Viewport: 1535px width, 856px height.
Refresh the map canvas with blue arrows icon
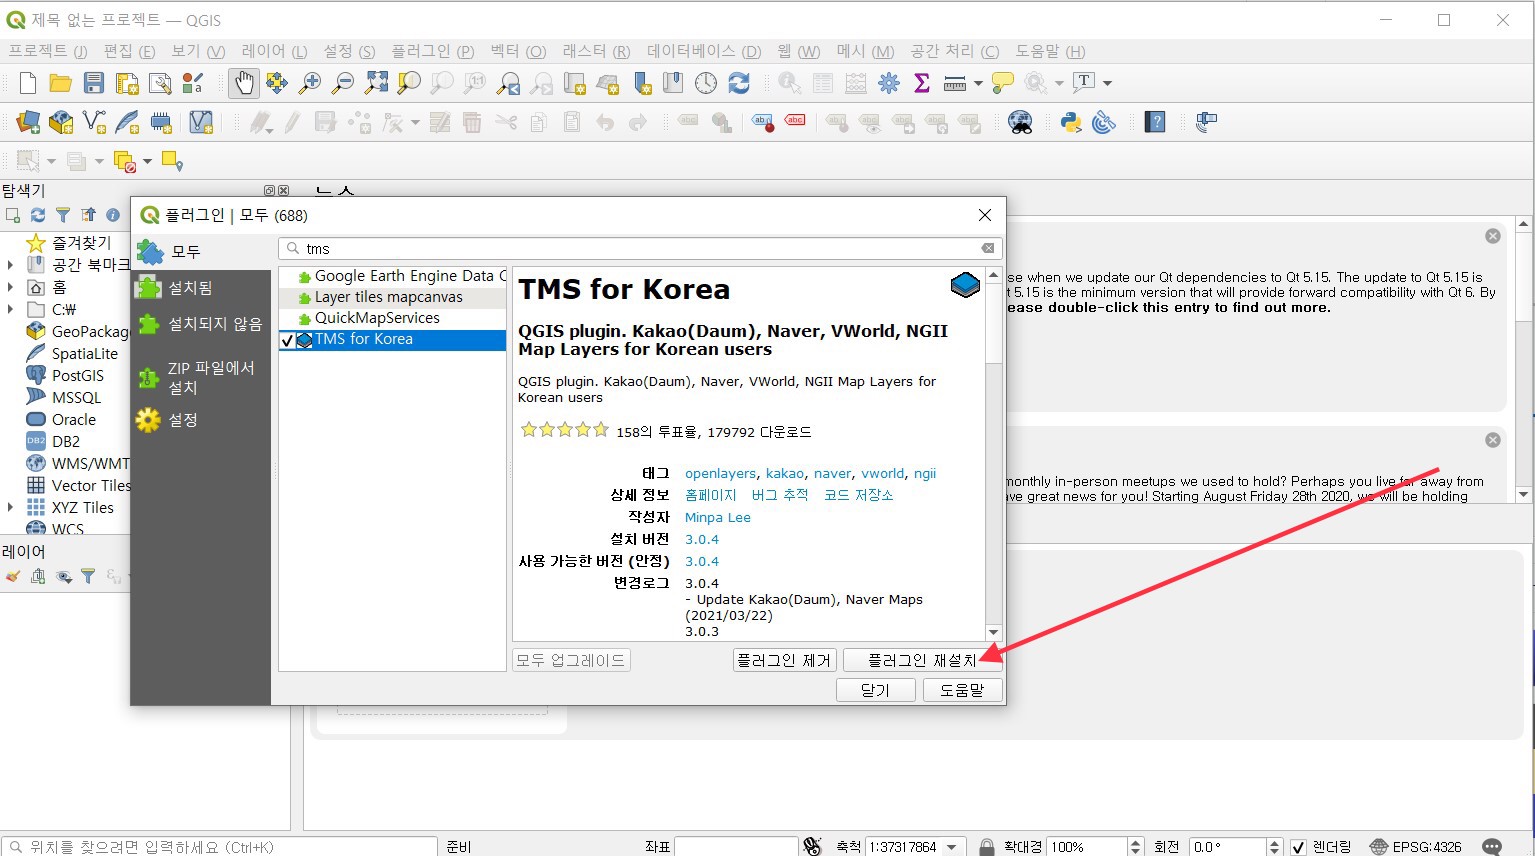click(739, 83)
